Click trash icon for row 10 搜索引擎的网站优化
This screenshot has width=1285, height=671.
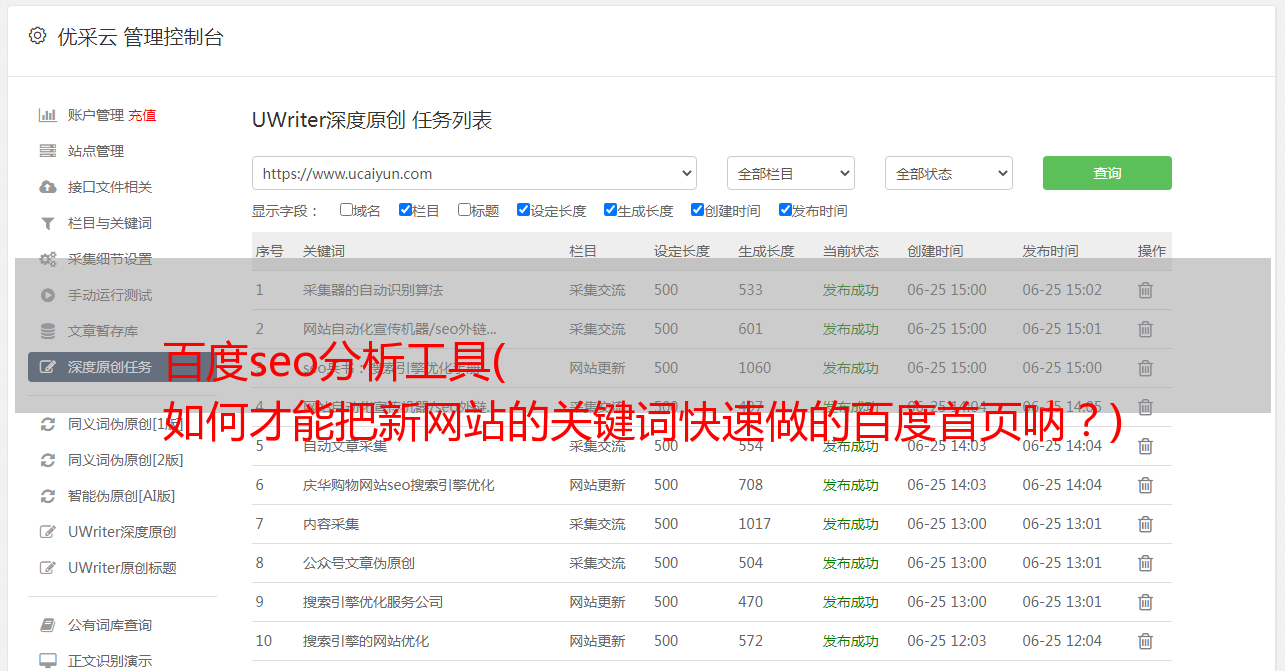1145,641
